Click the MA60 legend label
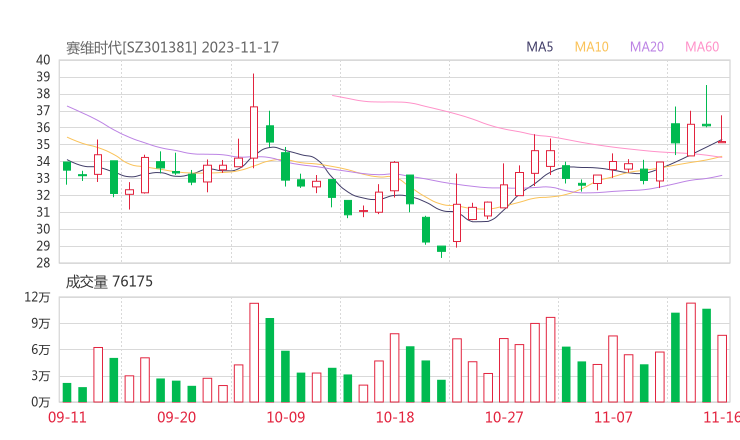740x440 pixels. (x=702, y=47)
